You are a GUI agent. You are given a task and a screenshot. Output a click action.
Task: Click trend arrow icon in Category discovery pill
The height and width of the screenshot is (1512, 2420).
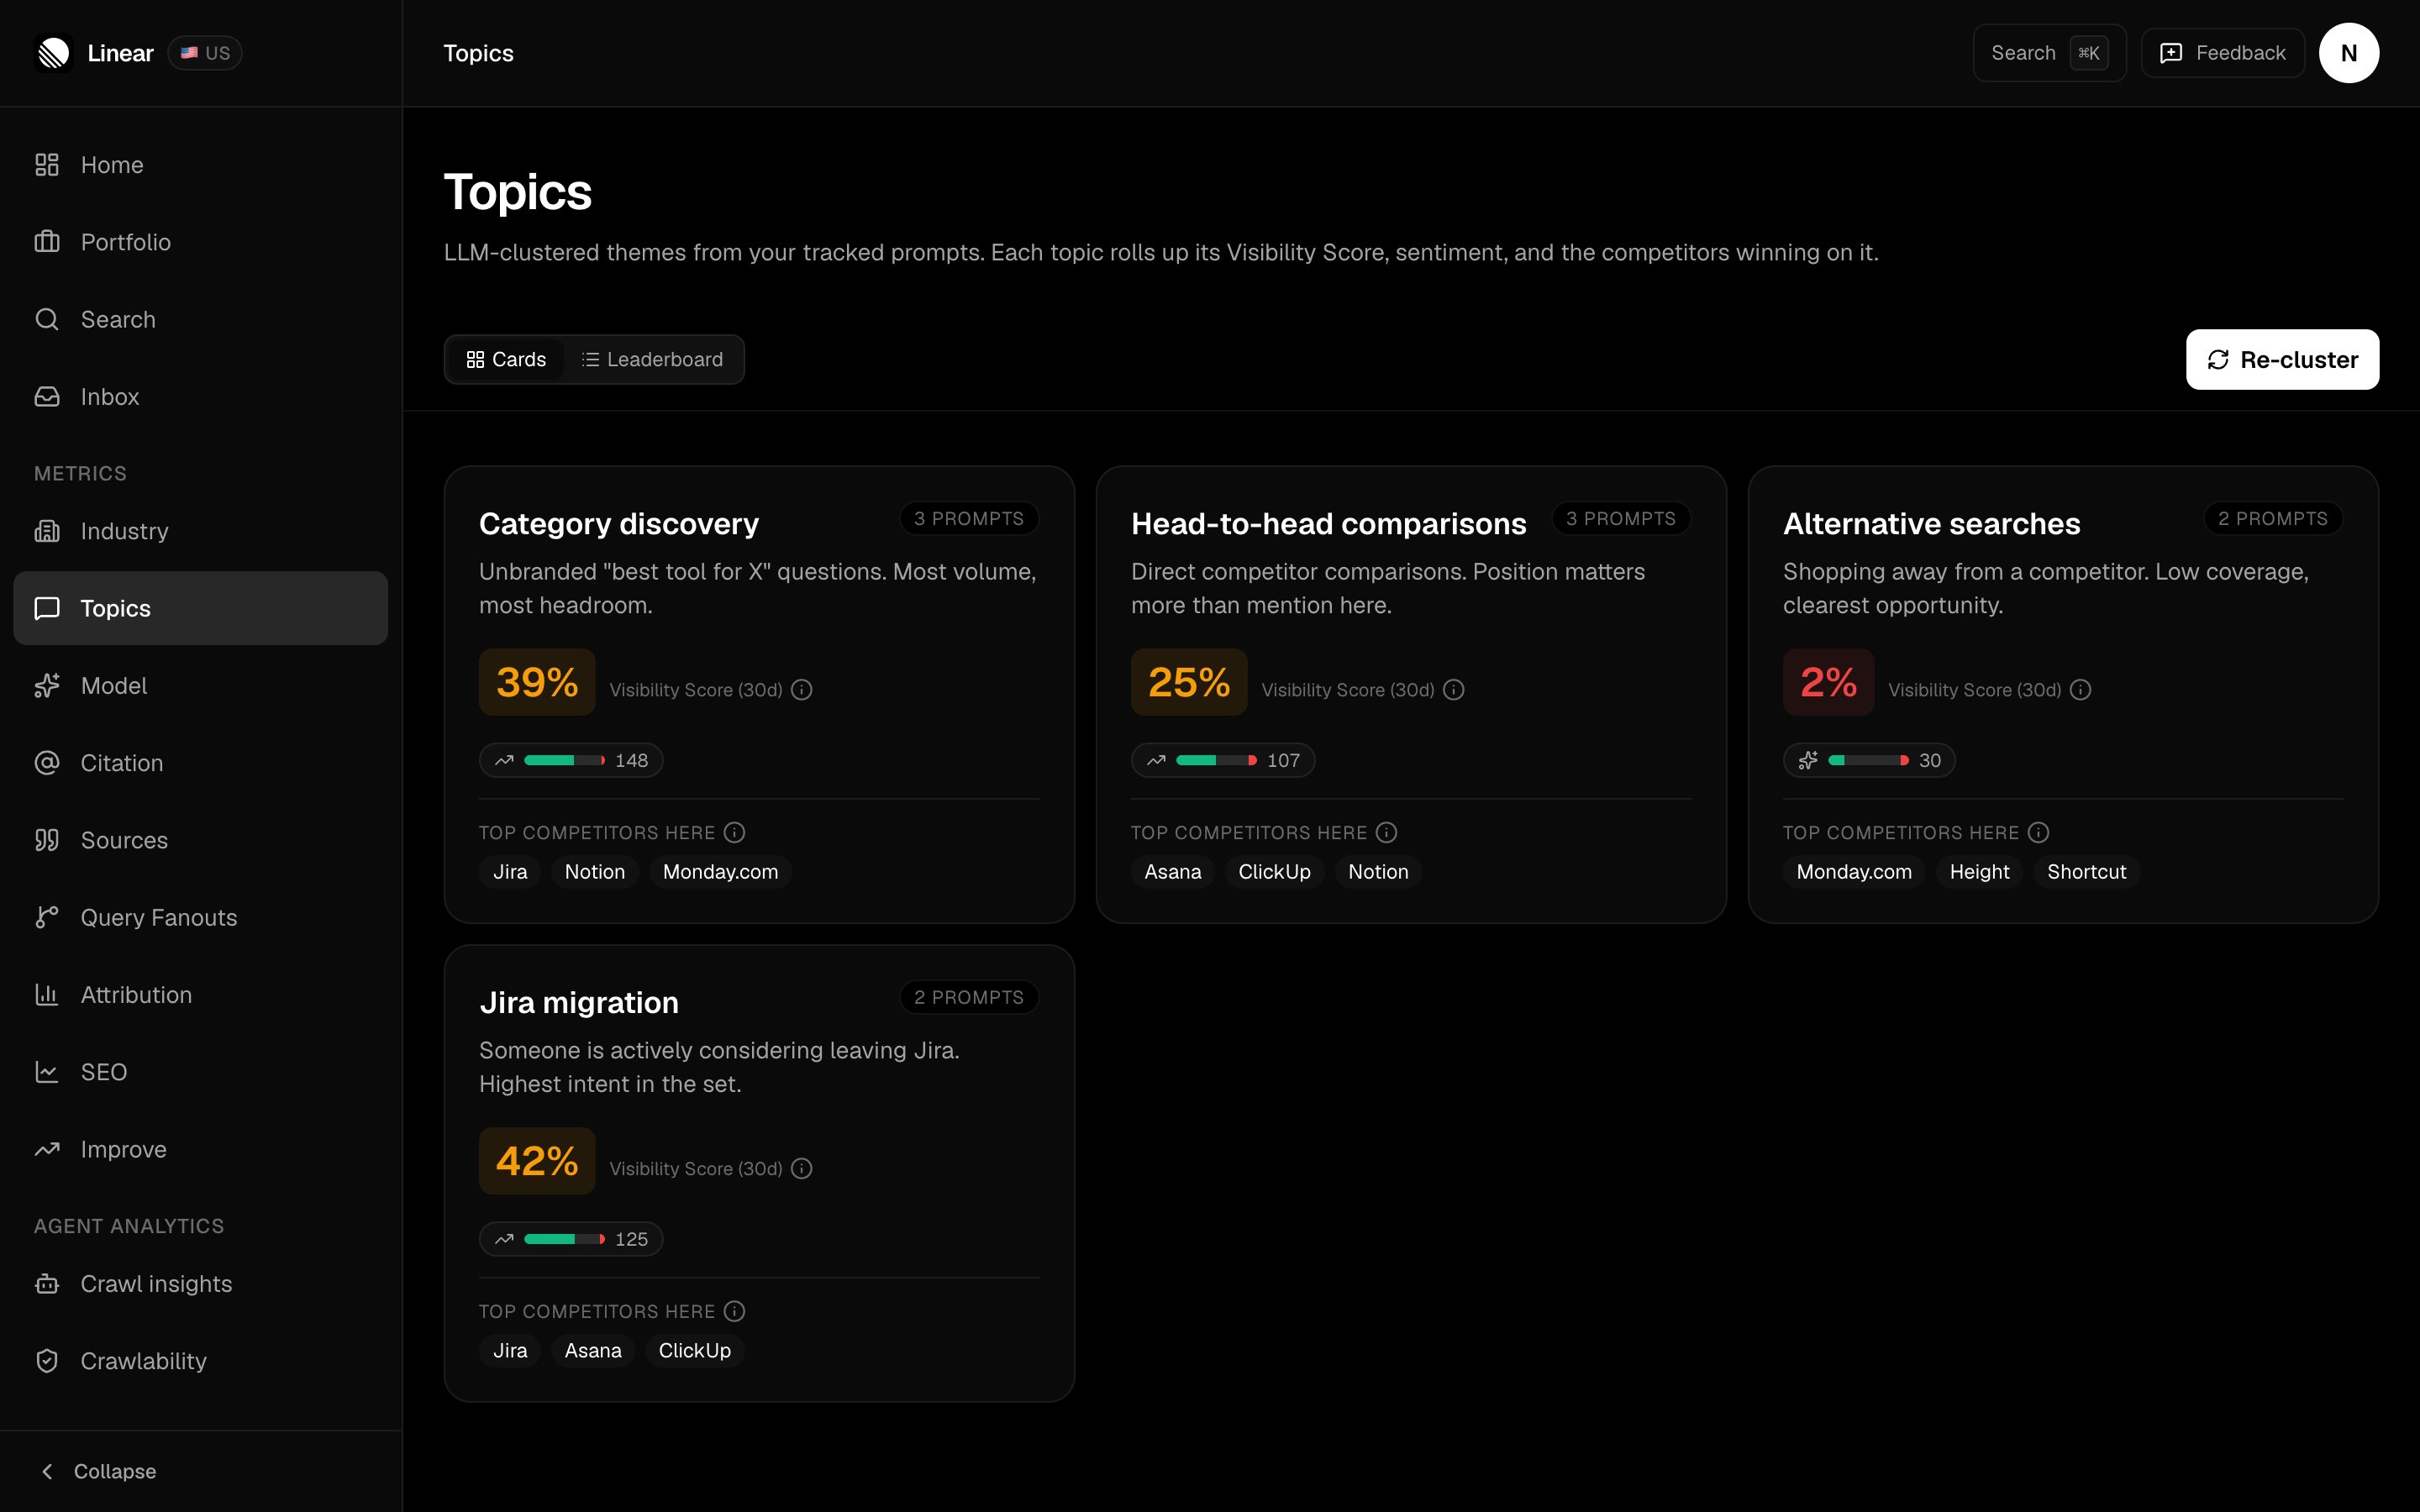coord(504,760)
